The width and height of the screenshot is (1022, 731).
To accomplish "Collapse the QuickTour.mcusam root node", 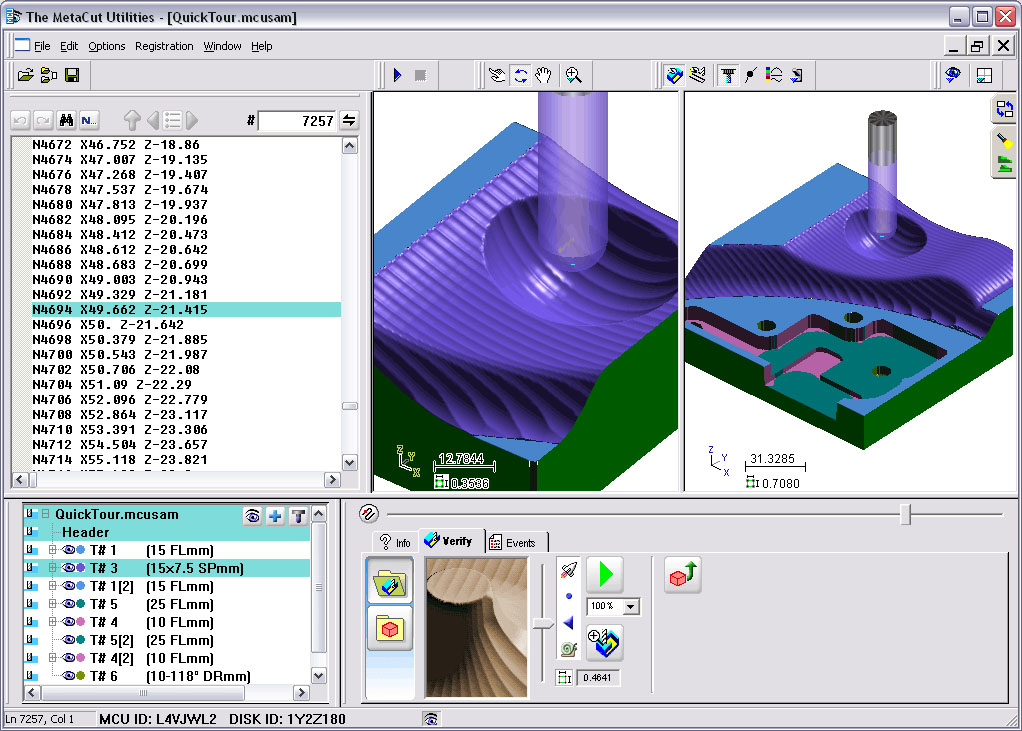I will pyautogui.click(x=45, y=514).
